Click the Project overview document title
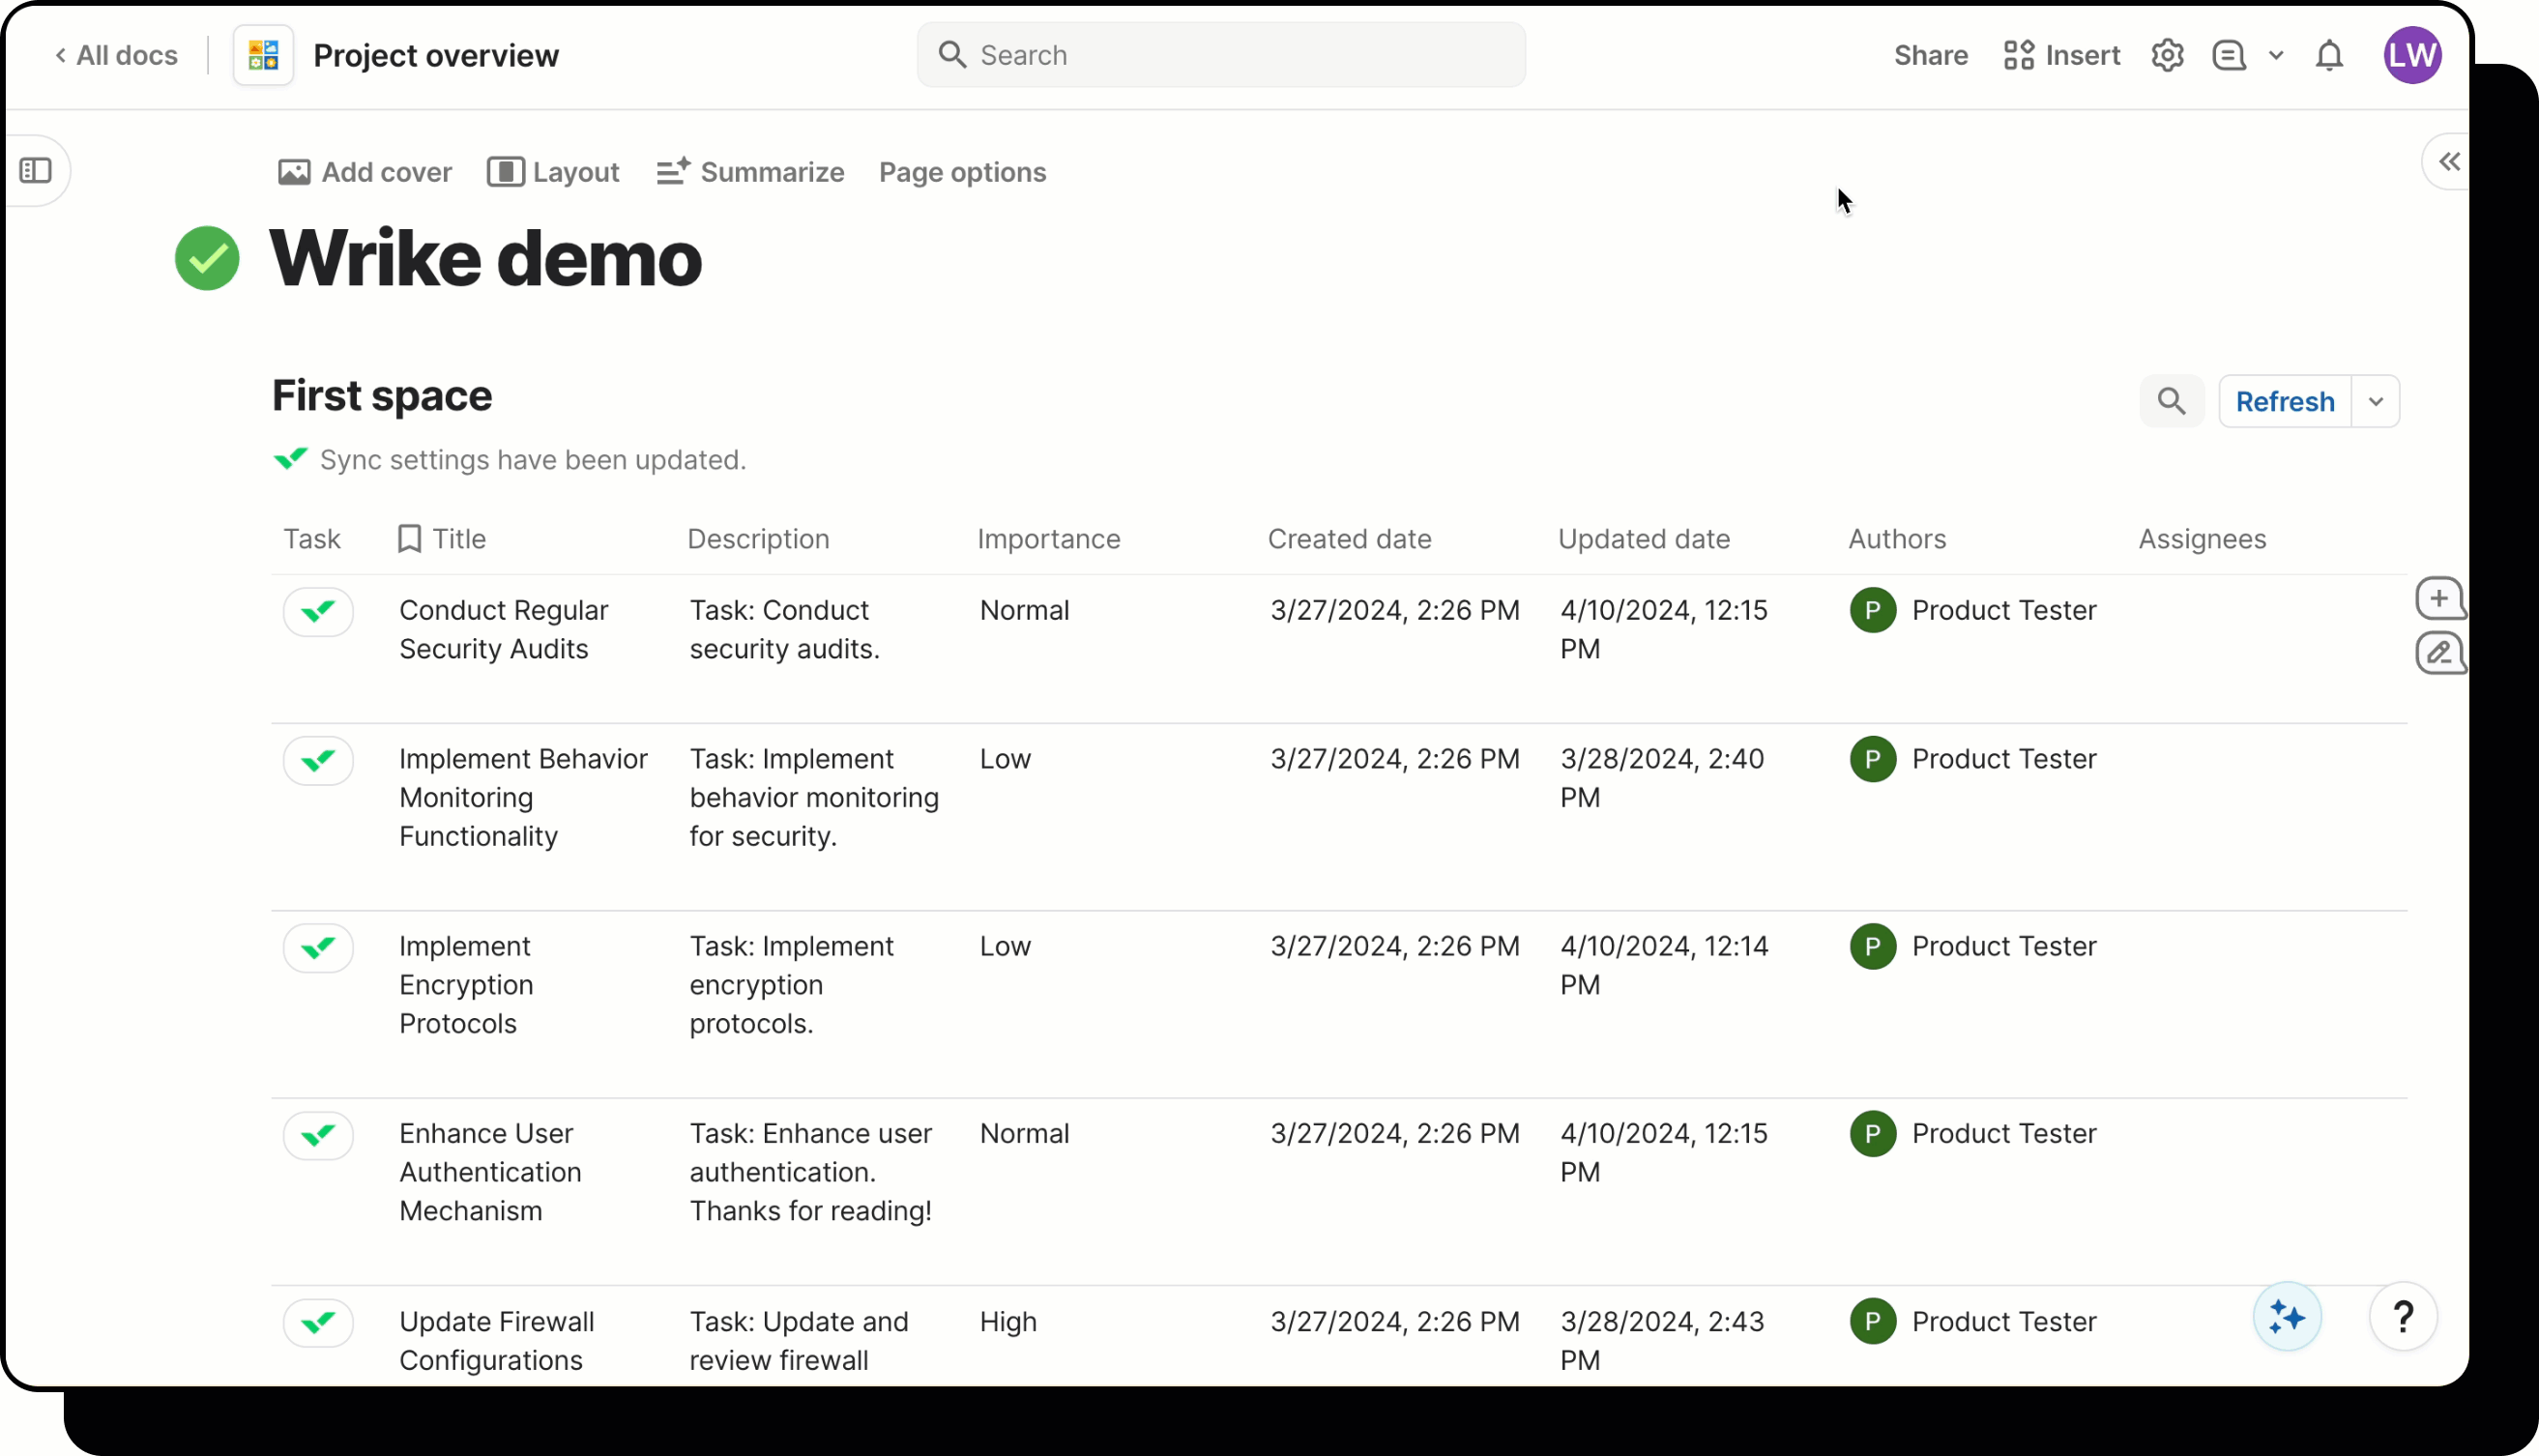 (x=436, y=55)
